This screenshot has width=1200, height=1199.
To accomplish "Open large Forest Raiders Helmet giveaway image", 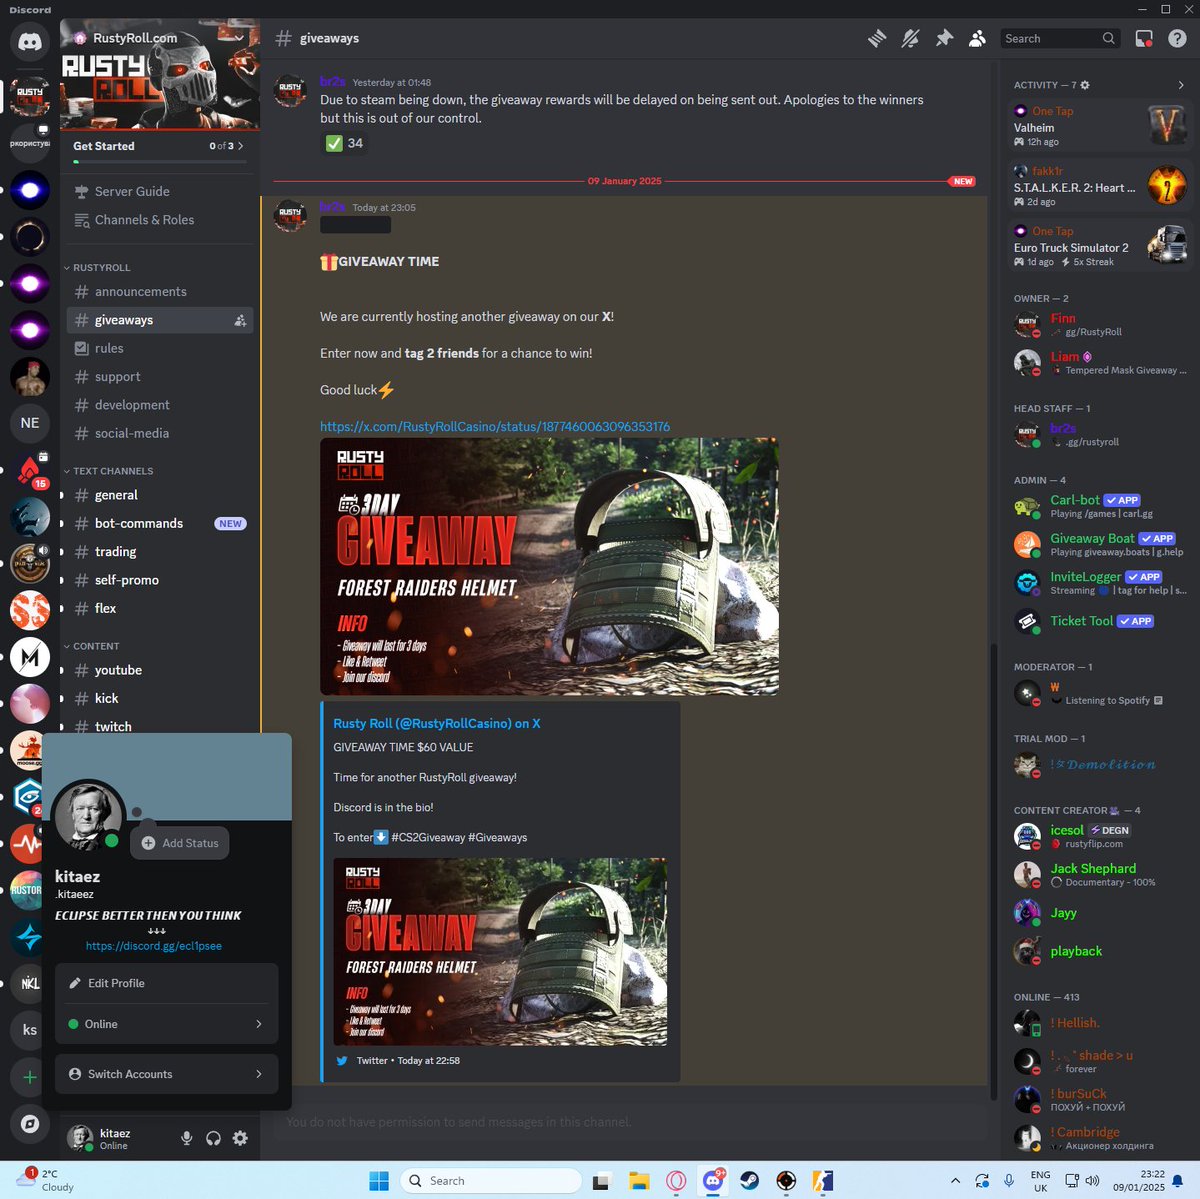I will [x=549, y=566].
